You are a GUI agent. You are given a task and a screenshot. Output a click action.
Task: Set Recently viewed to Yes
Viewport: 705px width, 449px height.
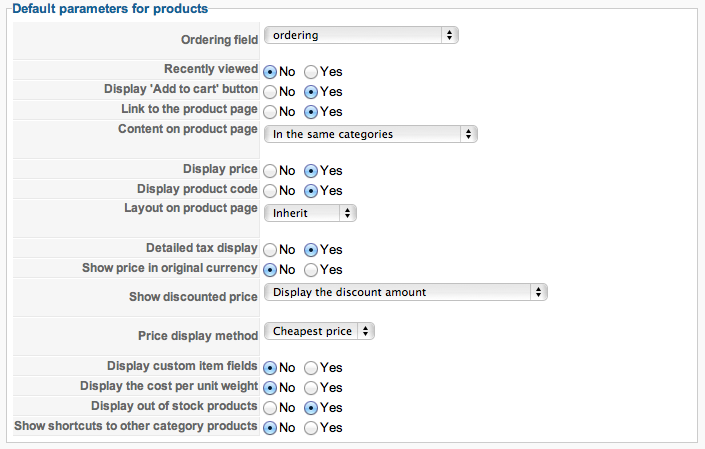coord(311,72)
